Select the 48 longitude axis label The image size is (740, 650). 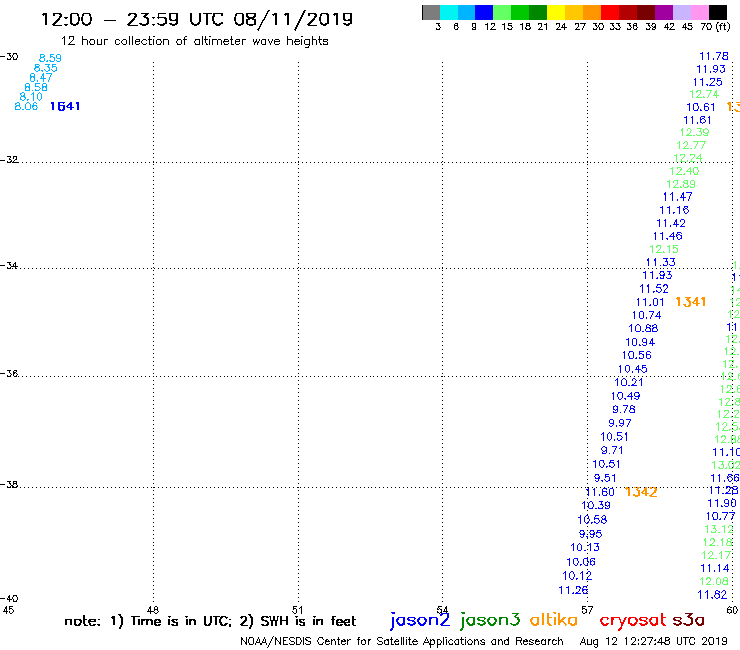tap(152, 610)
